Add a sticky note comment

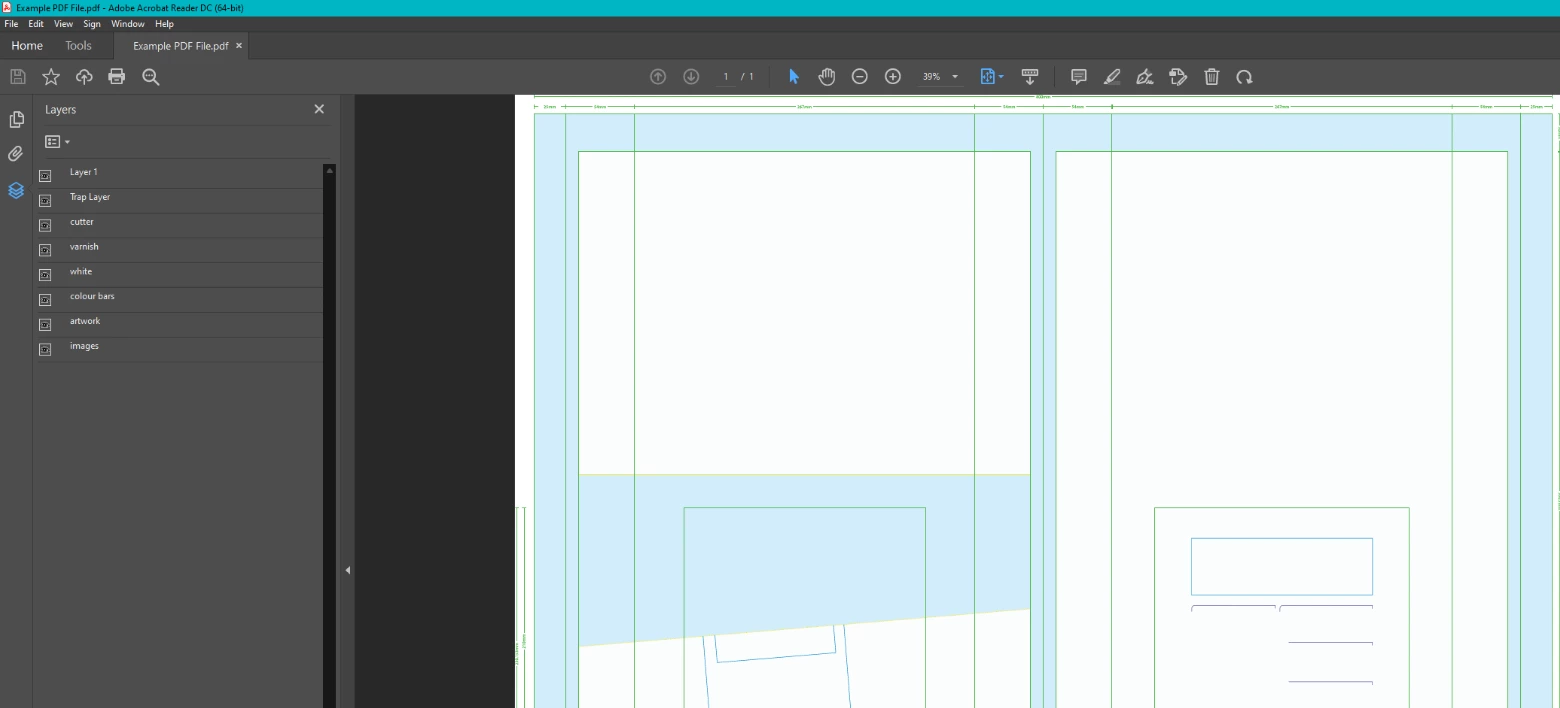[x=1079, y=77]
